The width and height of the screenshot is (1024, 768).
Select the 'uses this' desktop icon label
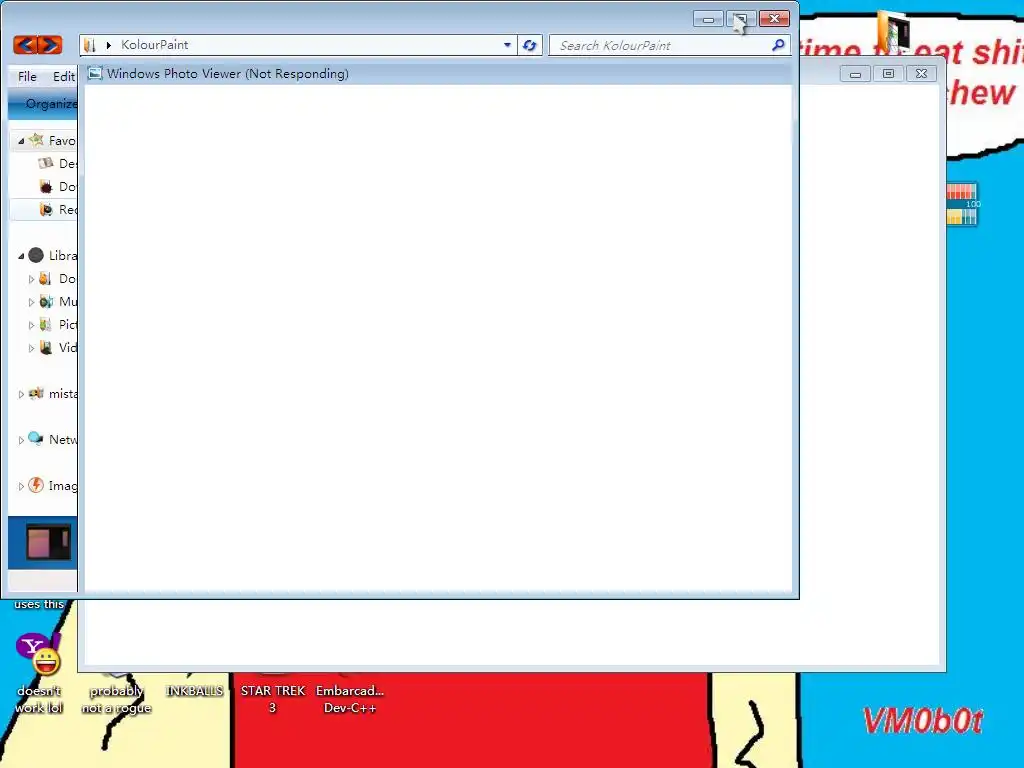[x=39, y=604]
